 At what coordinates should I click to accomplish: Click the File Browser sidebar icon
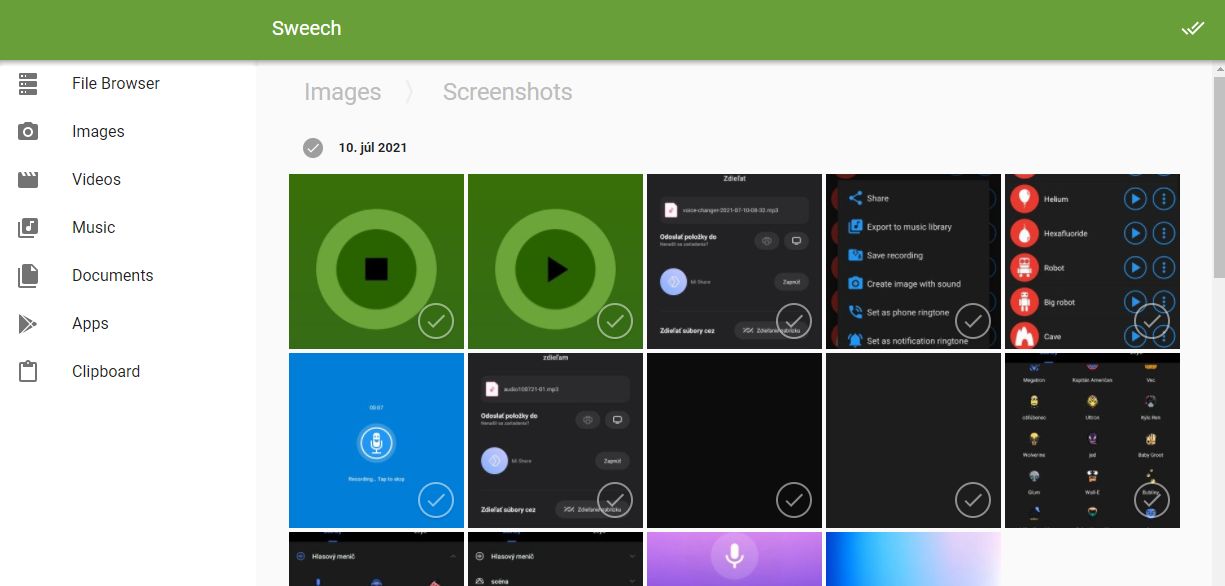28,84
